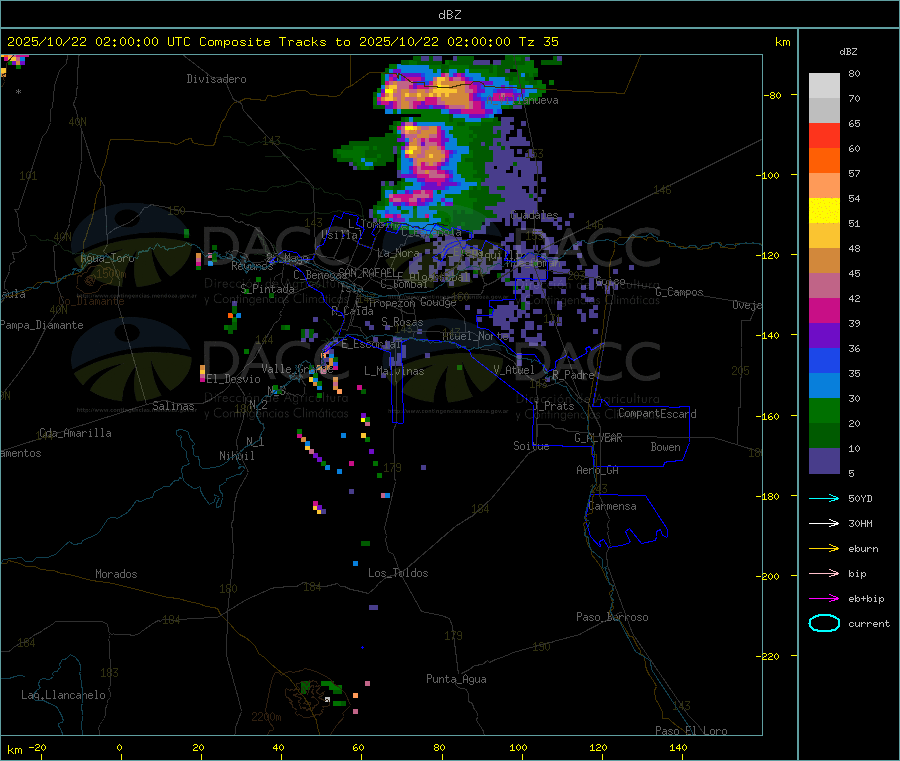Pick the red 60–65 dBZ legend swatch
This screenshot has height=761, width=900.
coord(824,135)
